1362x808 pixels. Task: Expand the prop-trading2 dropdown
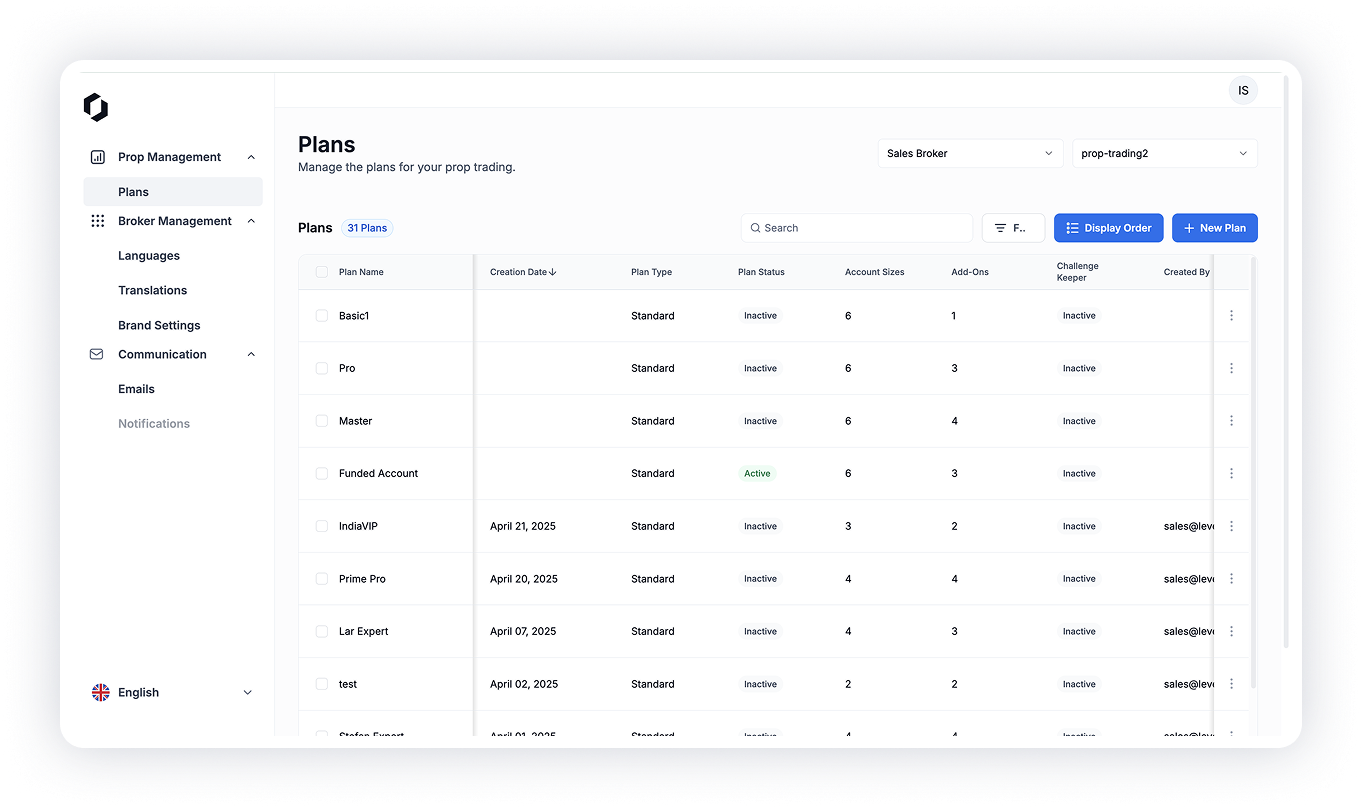pyautogui.click(x=1164, y=153)
